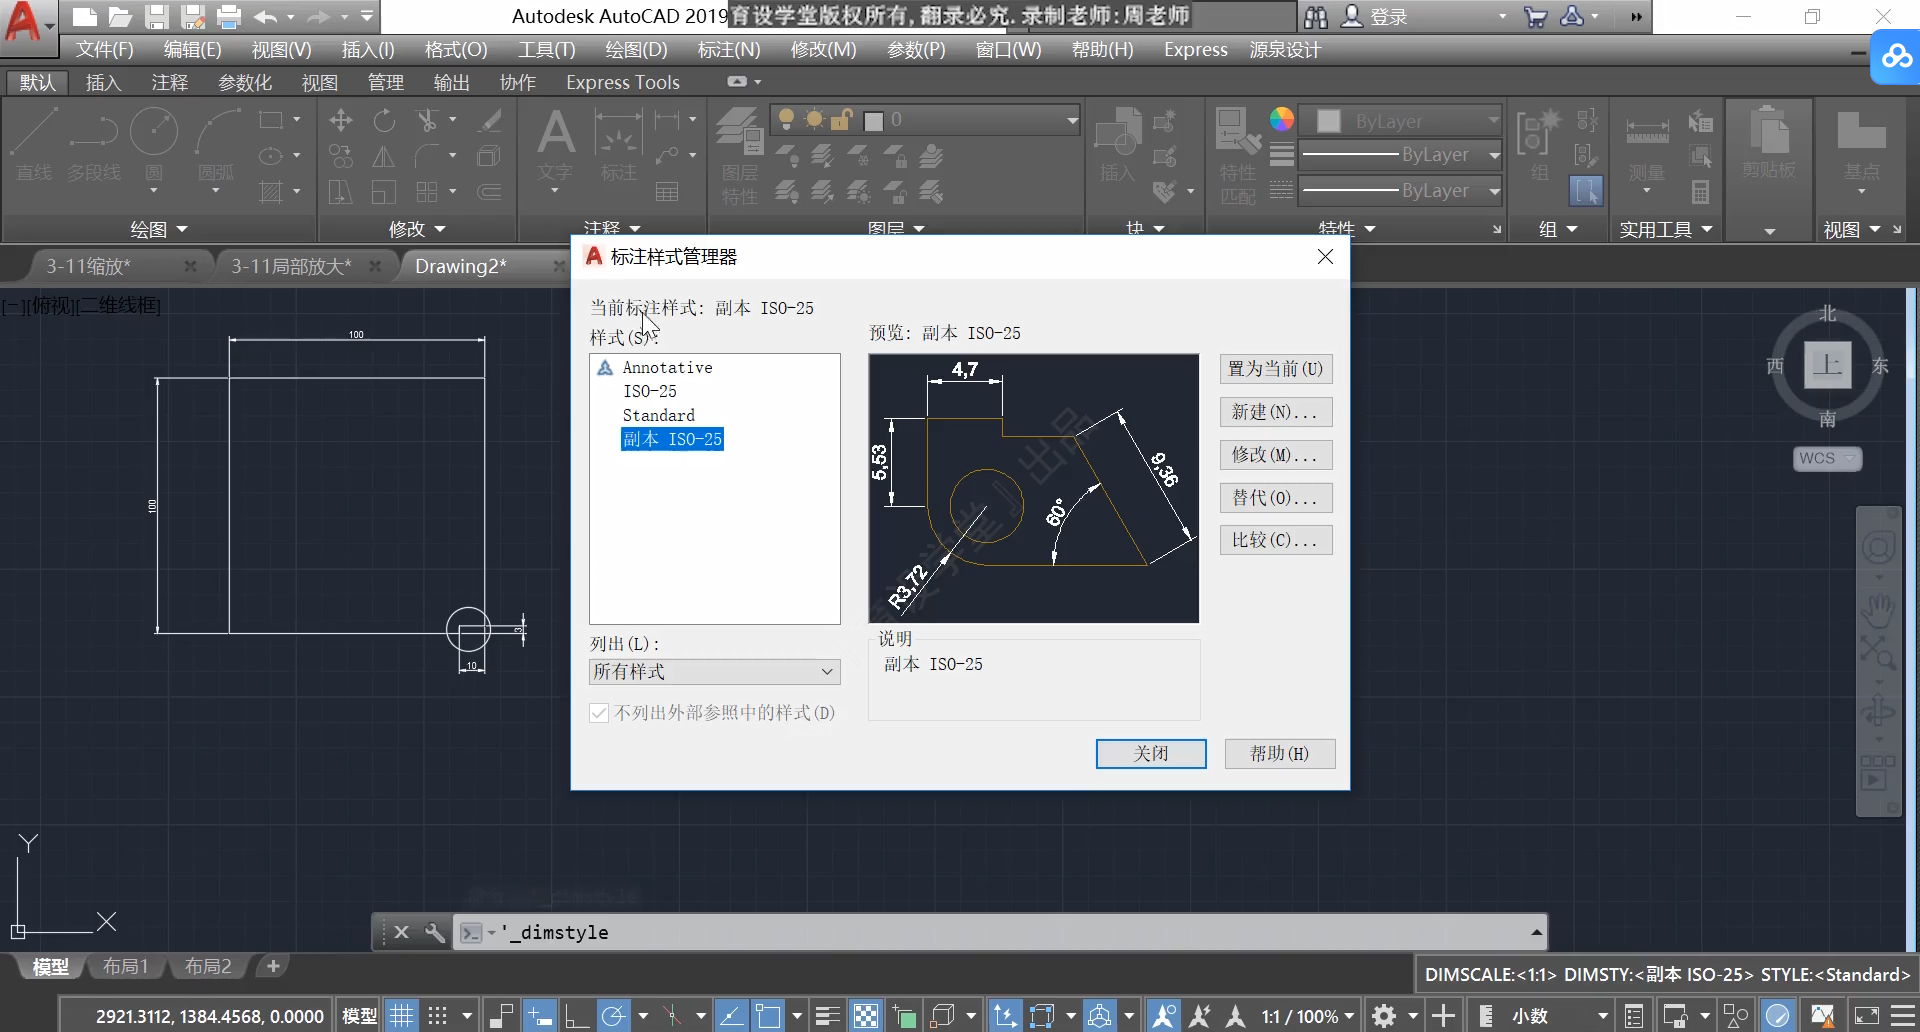This screenshot has height=1032, width=1920.
Task: Select the Line (直线) draw tool
Action: click(34, 145)
